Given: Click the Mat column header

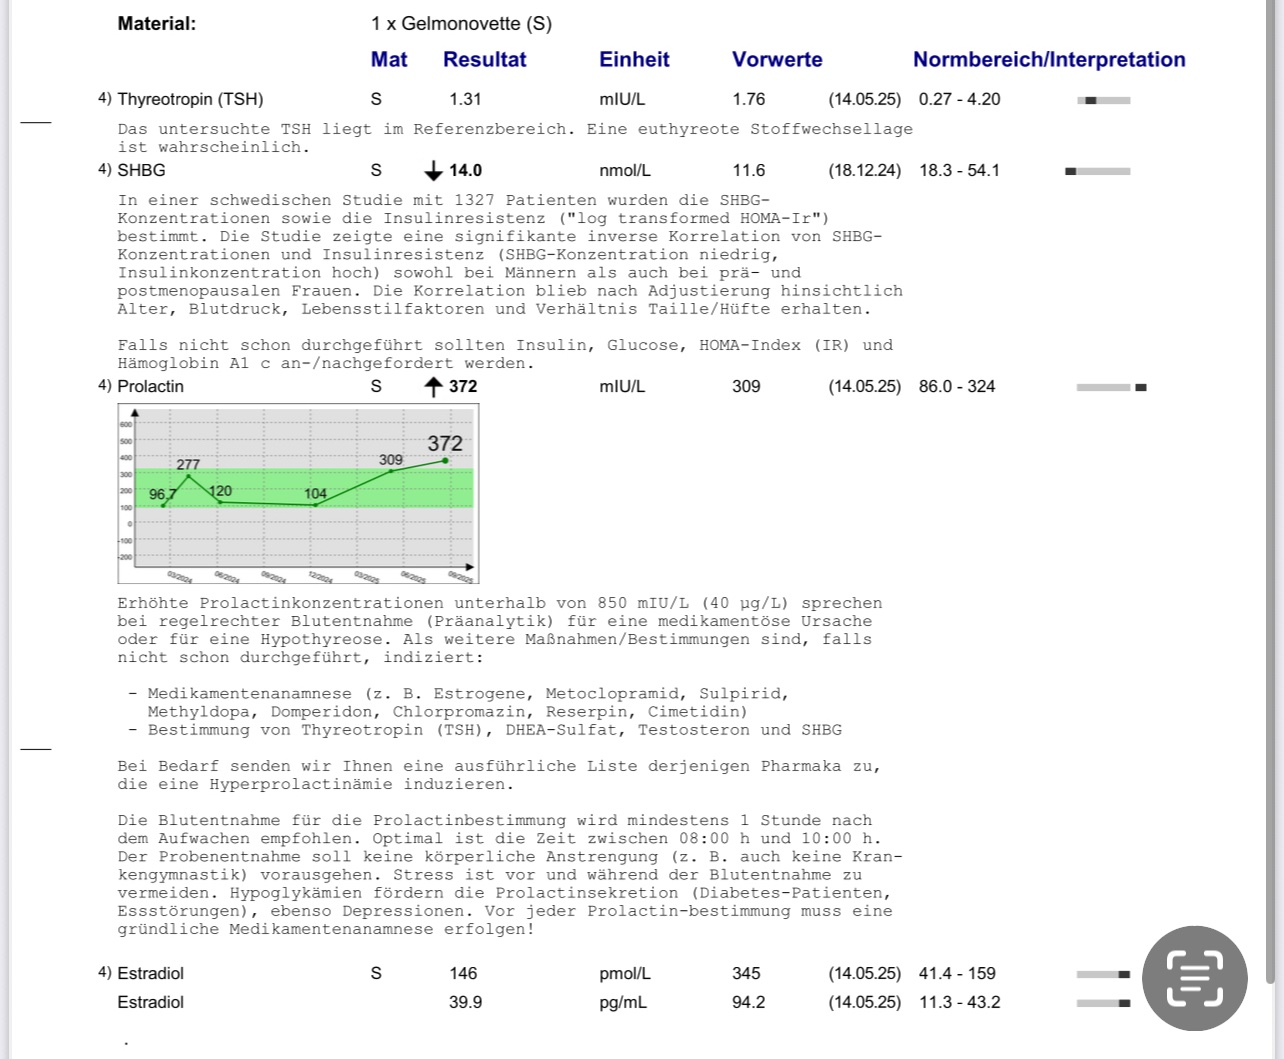Looking at the screenshot, I should click(x=389, y=60).
